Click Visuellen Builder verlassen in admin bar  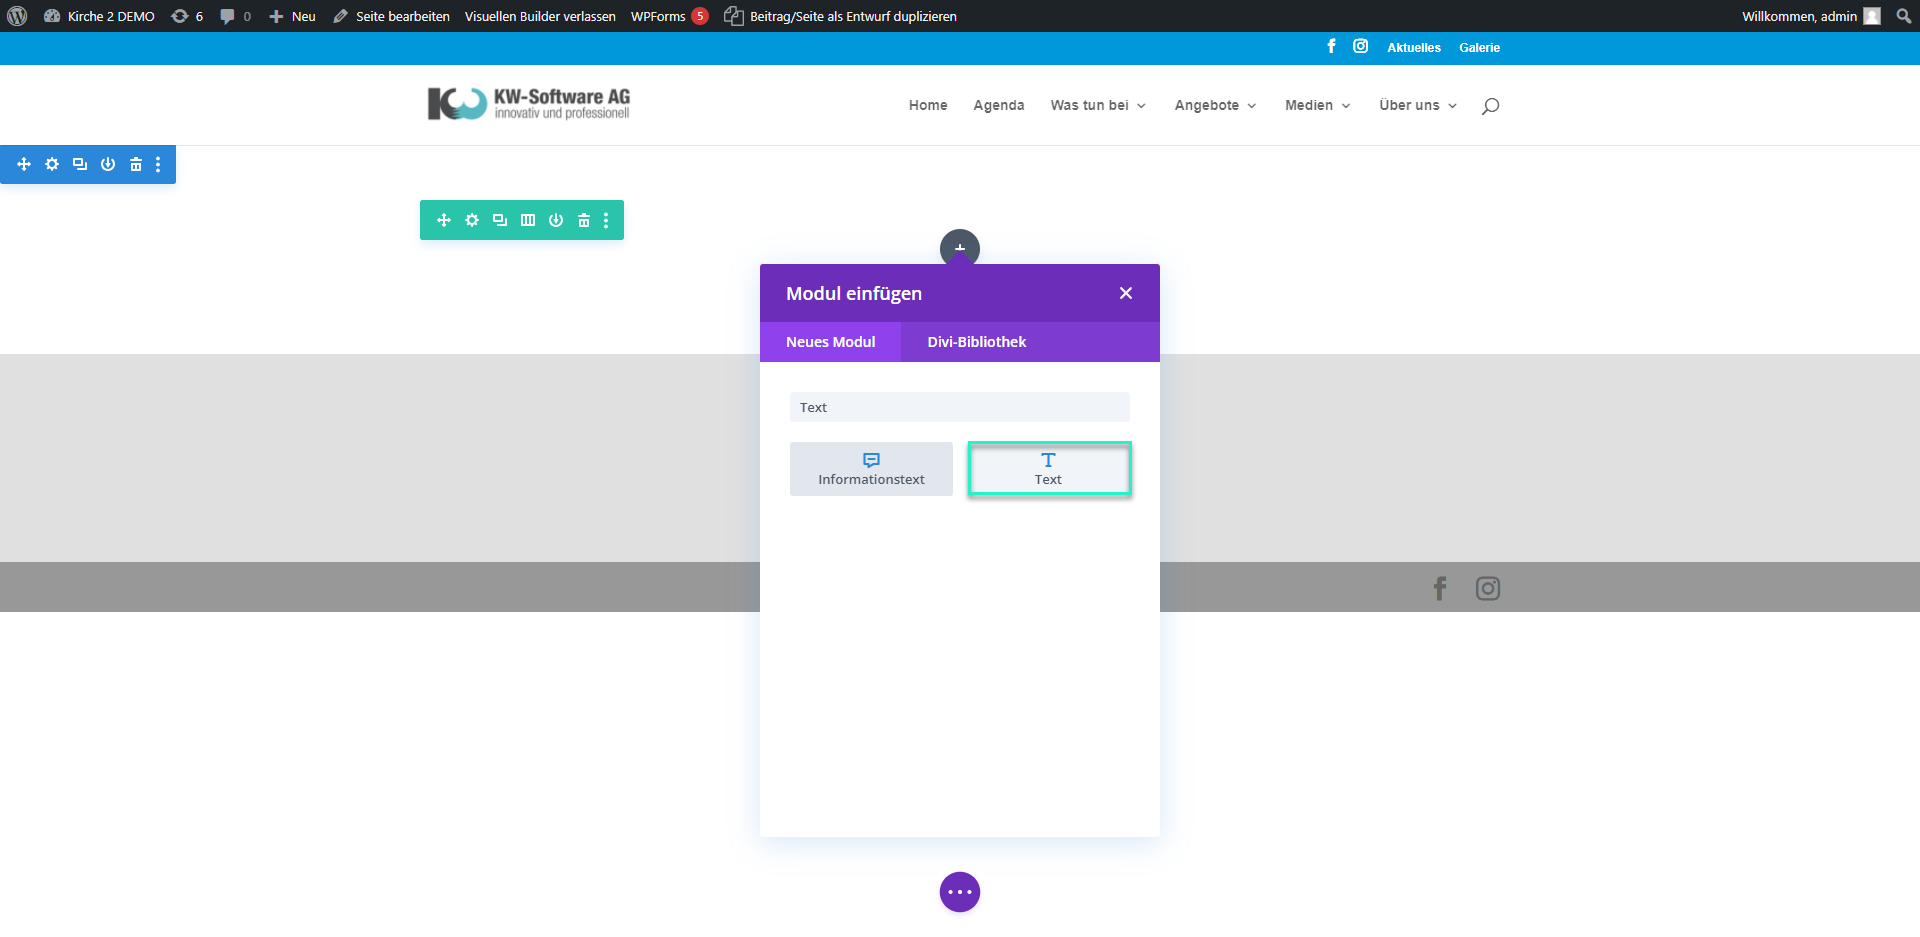click(x=540, y=16)
